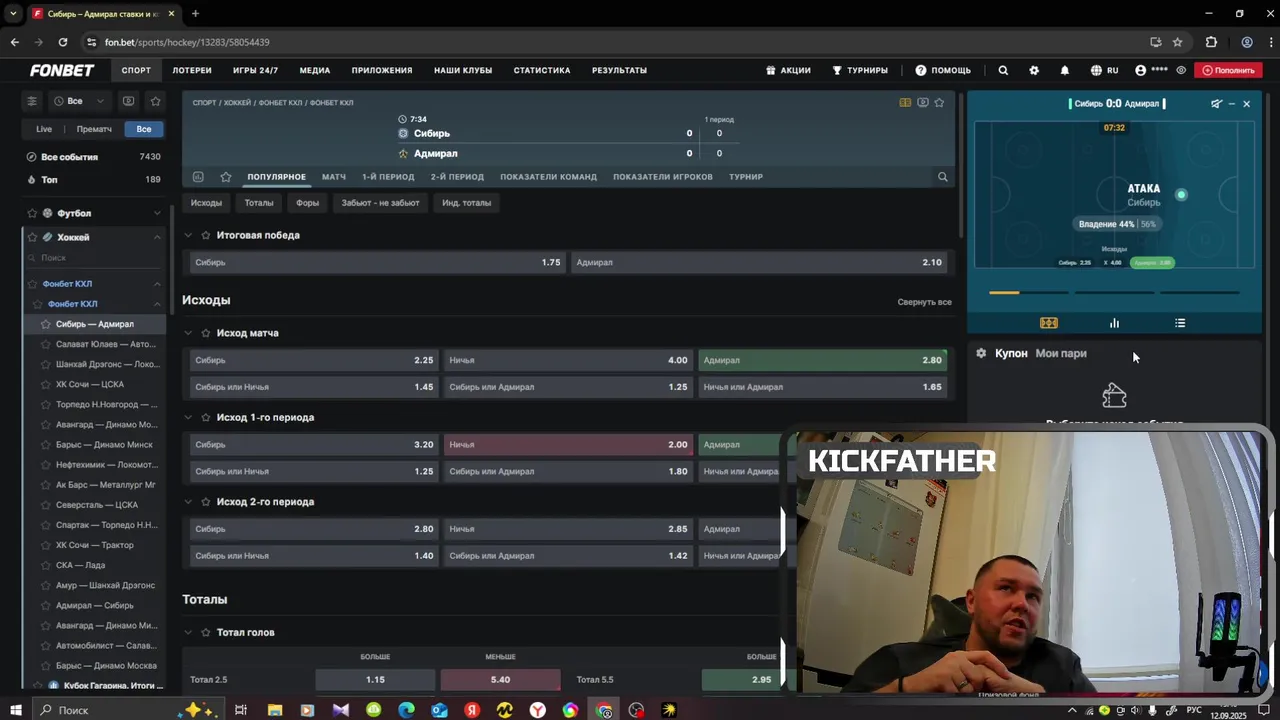
Task: Collapse the Исход 1-го периода market
Action: pos(188,418)
